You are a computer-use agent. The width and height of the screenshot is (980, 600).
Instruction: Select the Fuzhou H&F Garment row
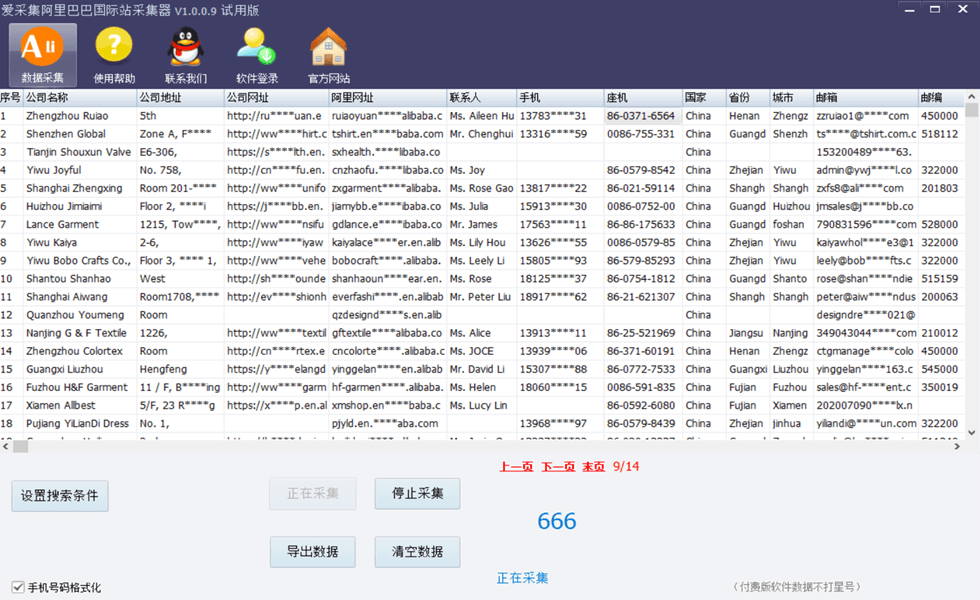point(482,388)
